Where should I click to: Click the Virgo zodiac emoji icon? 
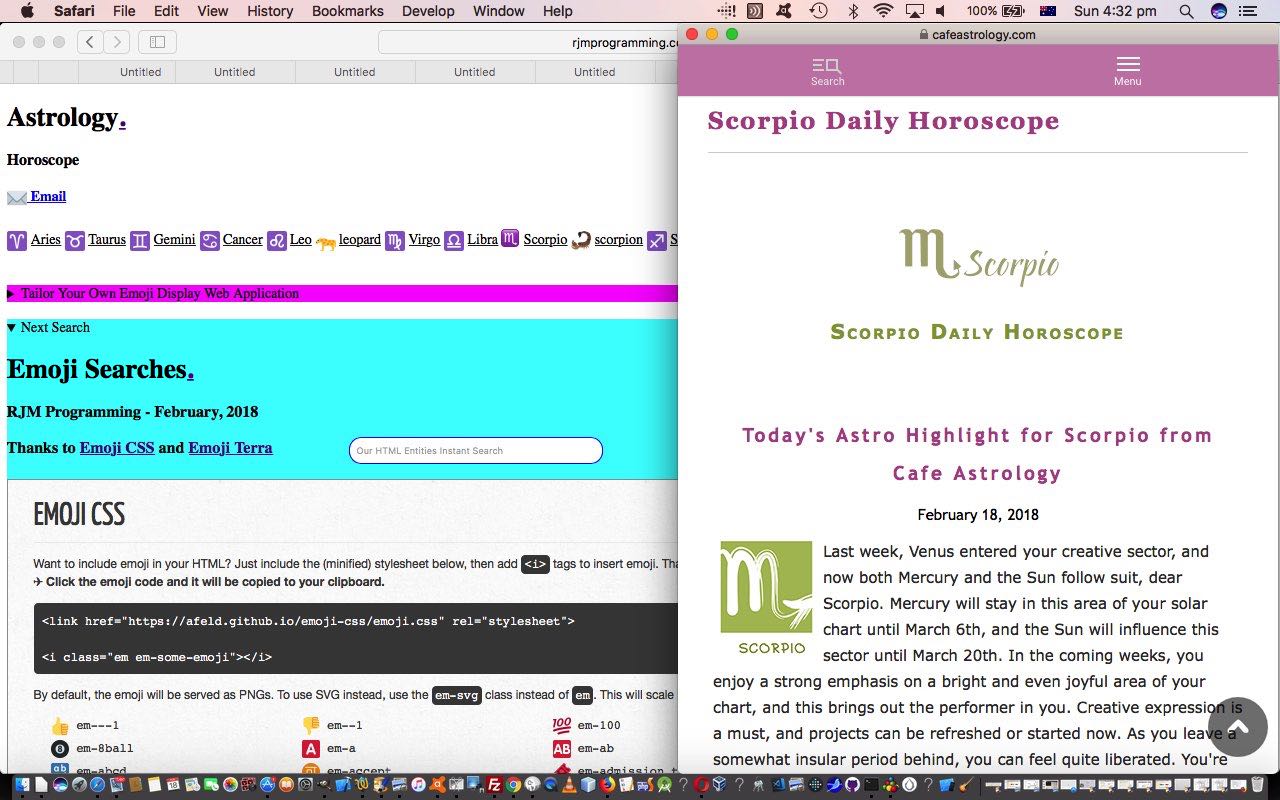click(x=395, y=241)
